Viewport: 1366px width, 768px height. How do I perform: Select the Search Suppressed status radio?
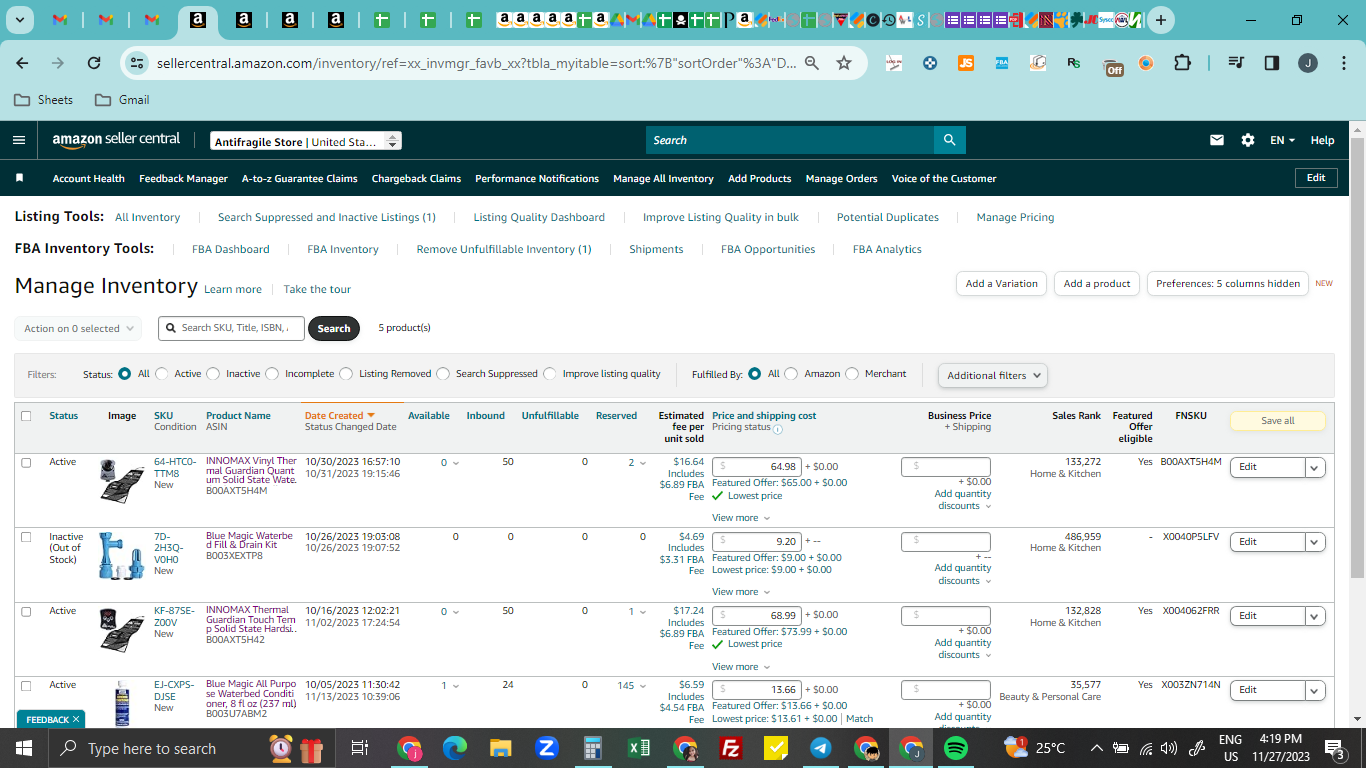(x=443, y=374)
